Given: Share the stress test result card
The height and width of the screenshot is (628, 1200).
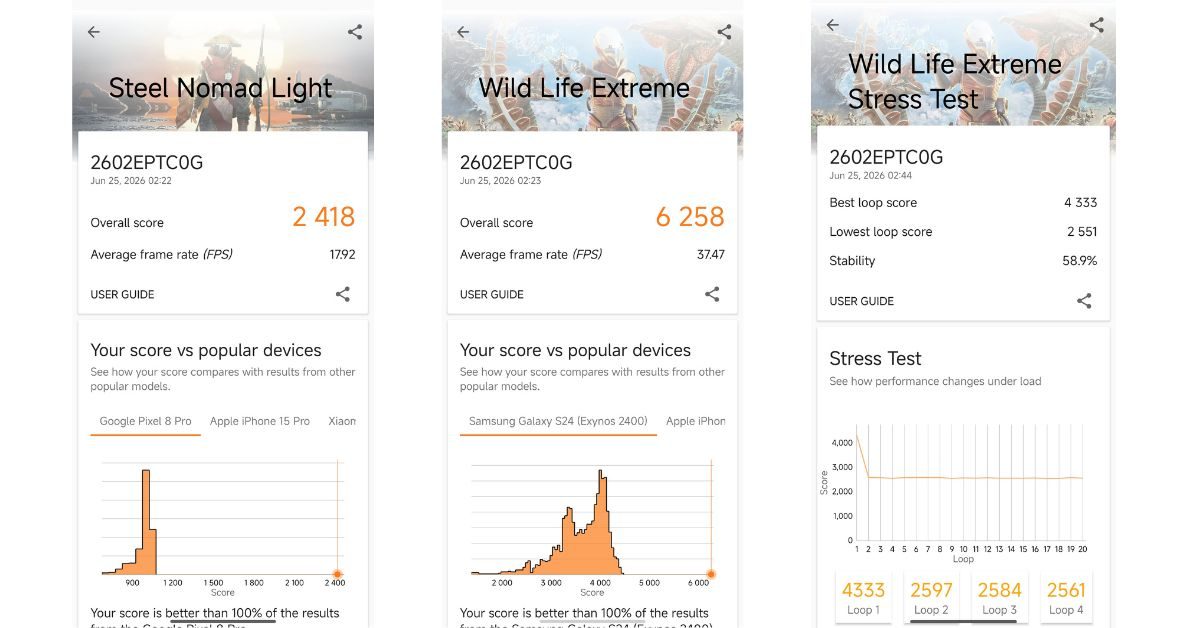Looking at the screenshot, I should point(1084,301).
